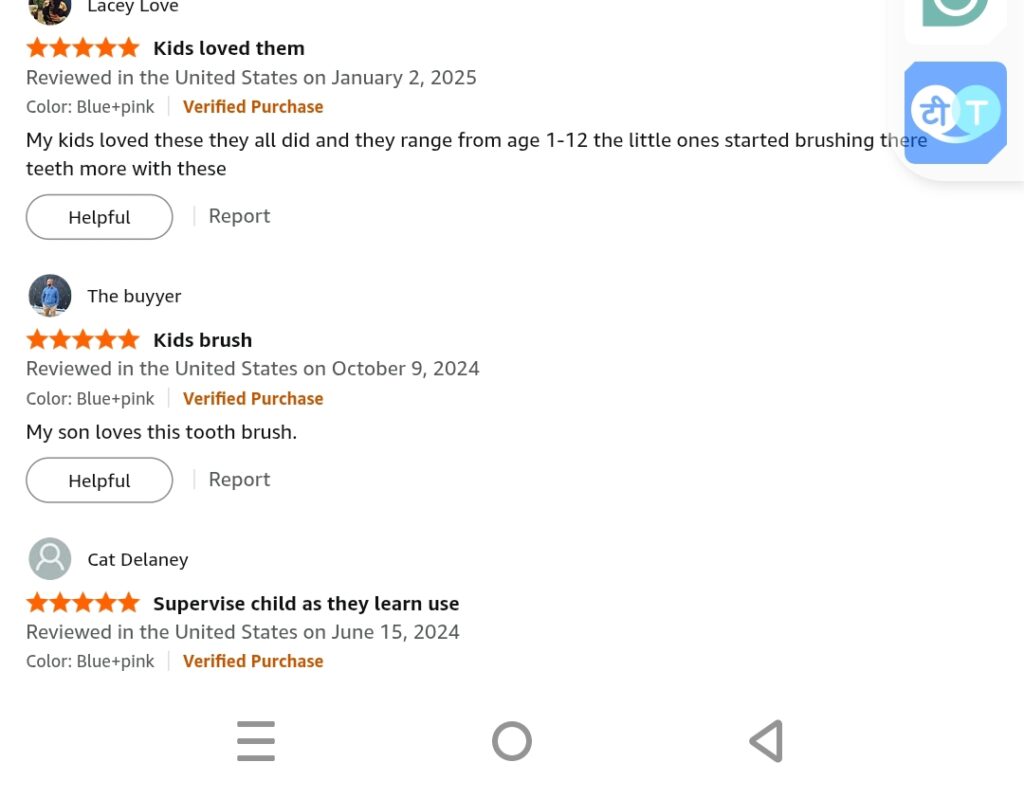Mark the Kids brush review as Helpful
Viewport: 1024px width, 798px height.
(99, 480)
